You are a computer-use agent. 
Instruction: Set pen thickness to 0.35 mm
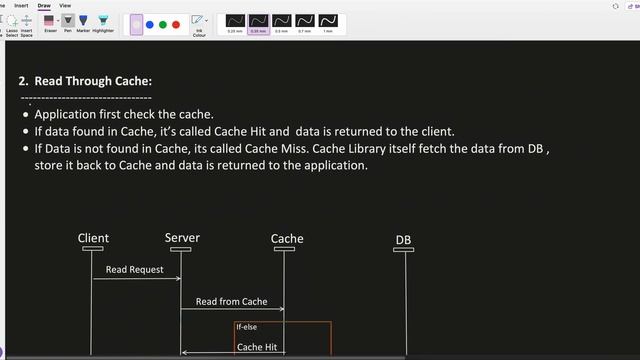(x=258, y=24)
